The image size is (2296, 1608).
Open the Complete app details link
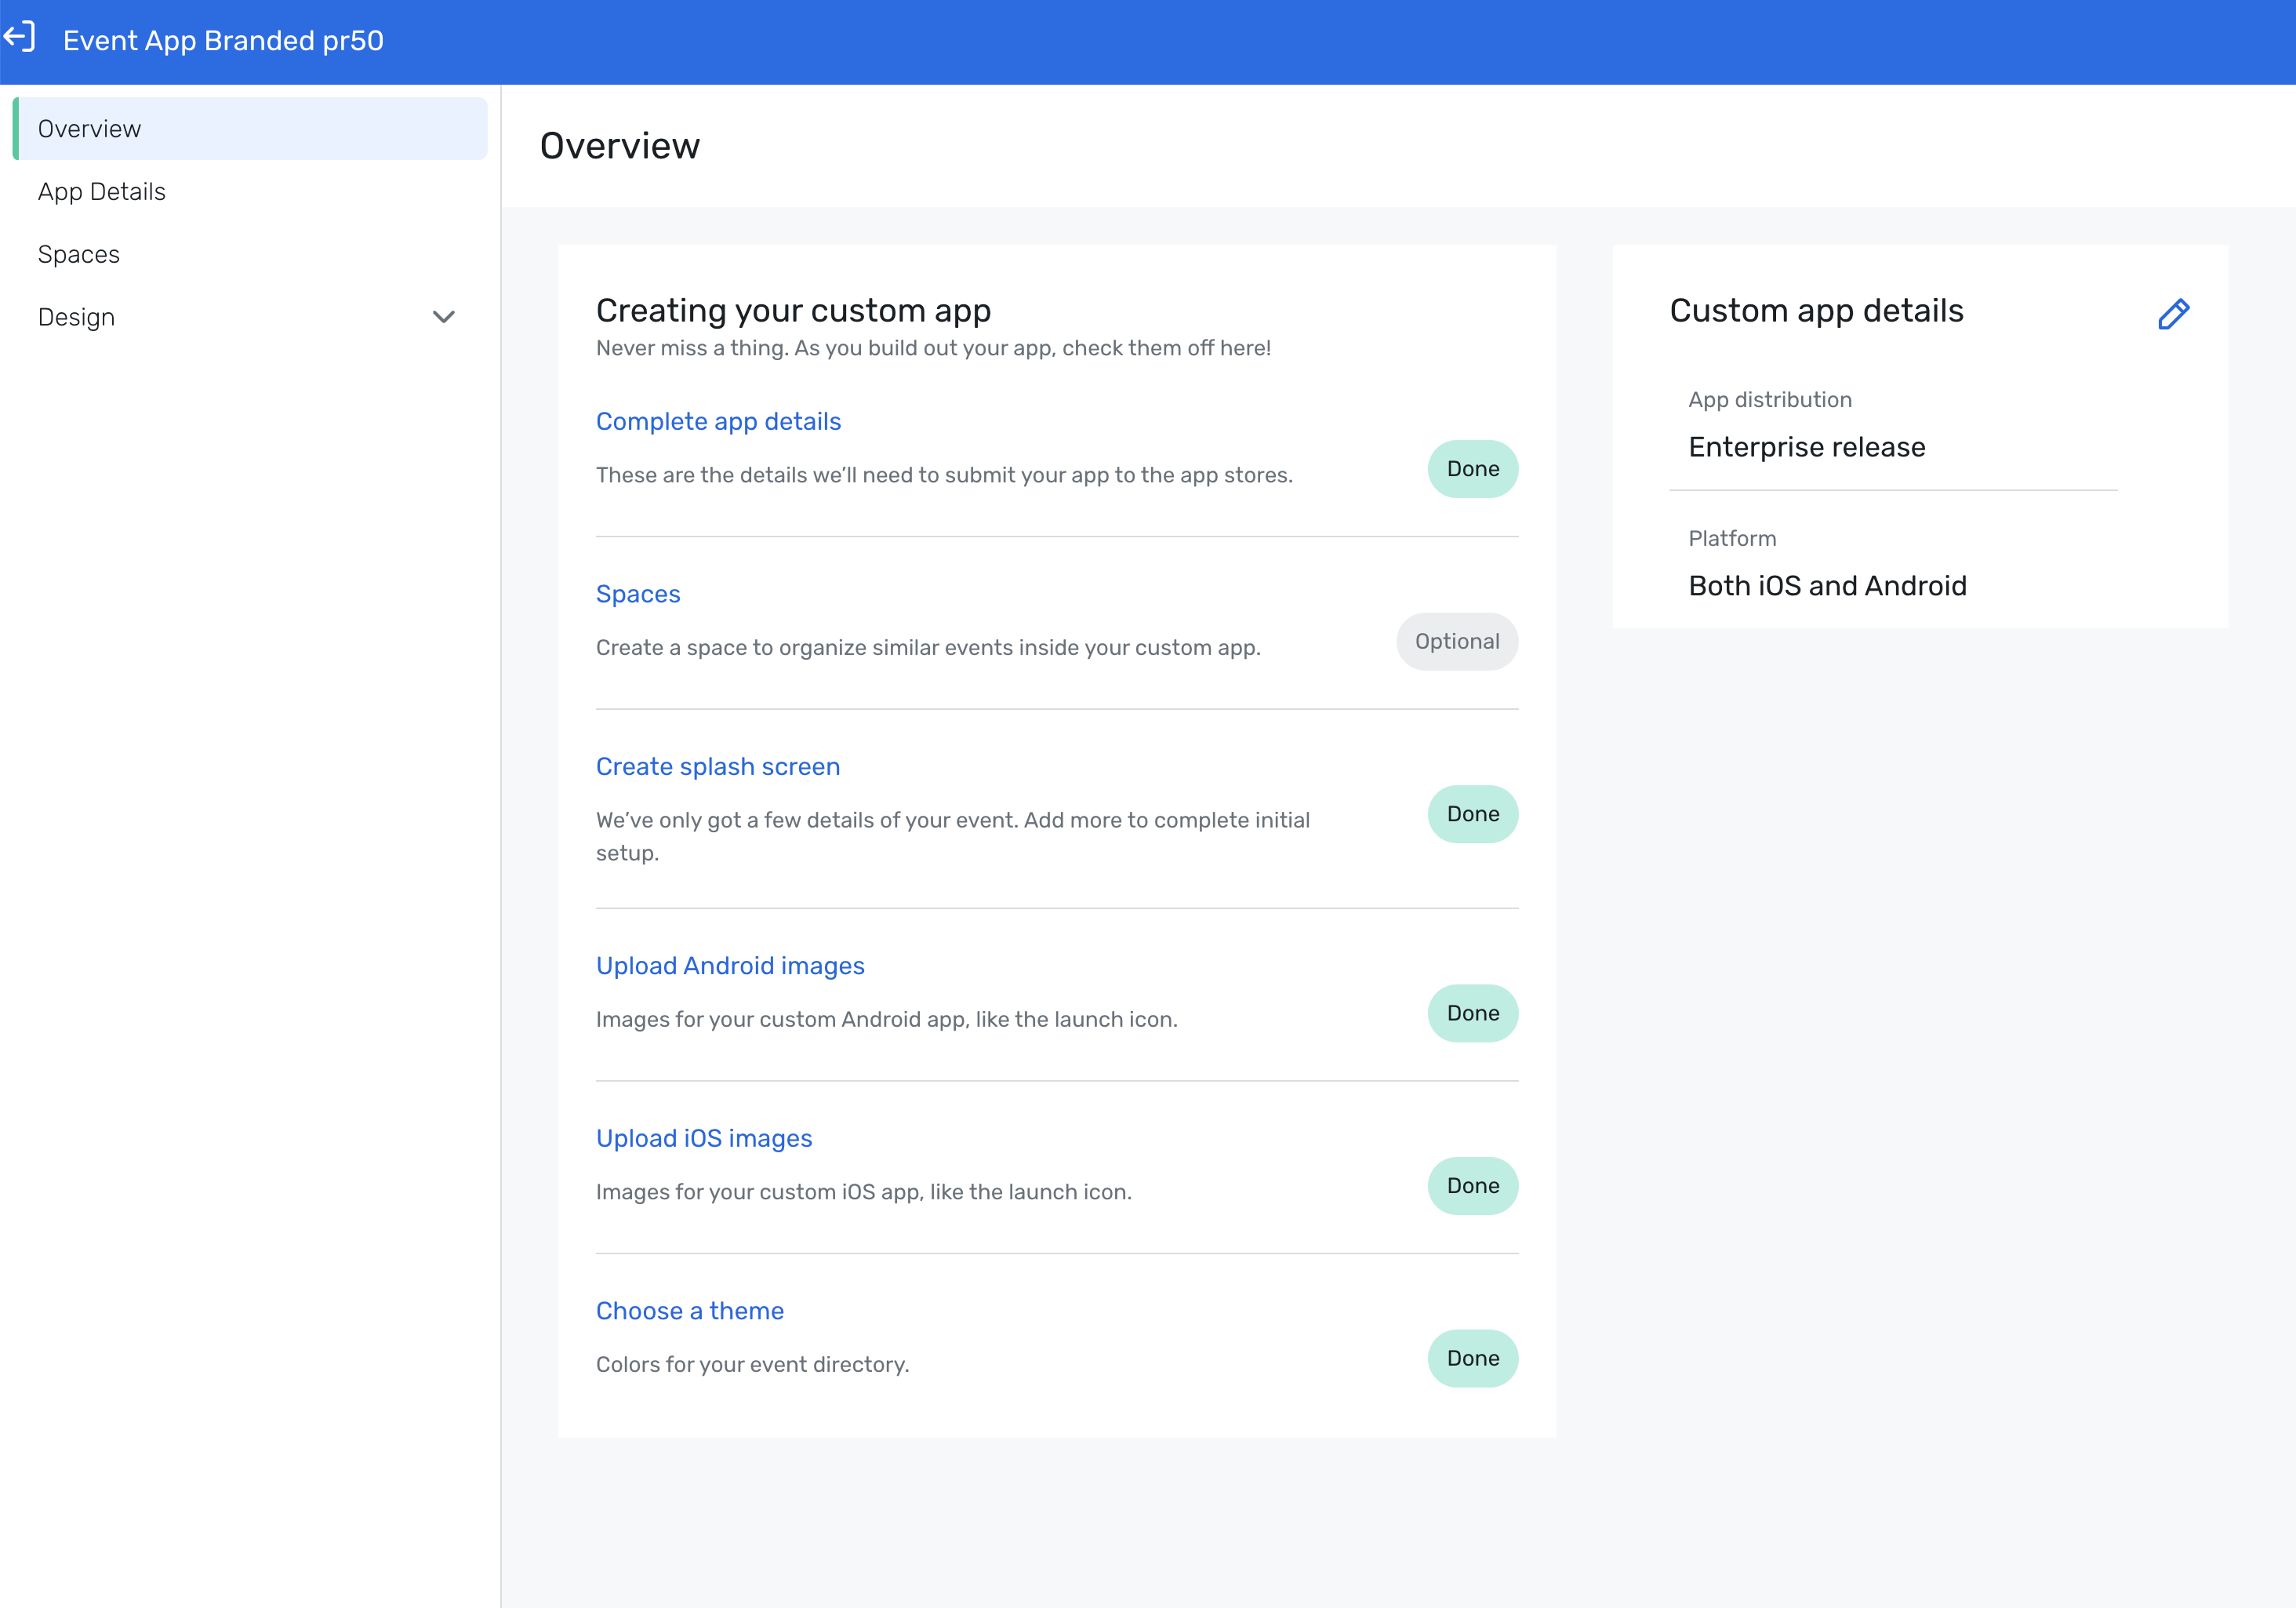pyautogui.click(x=718, y=421)
